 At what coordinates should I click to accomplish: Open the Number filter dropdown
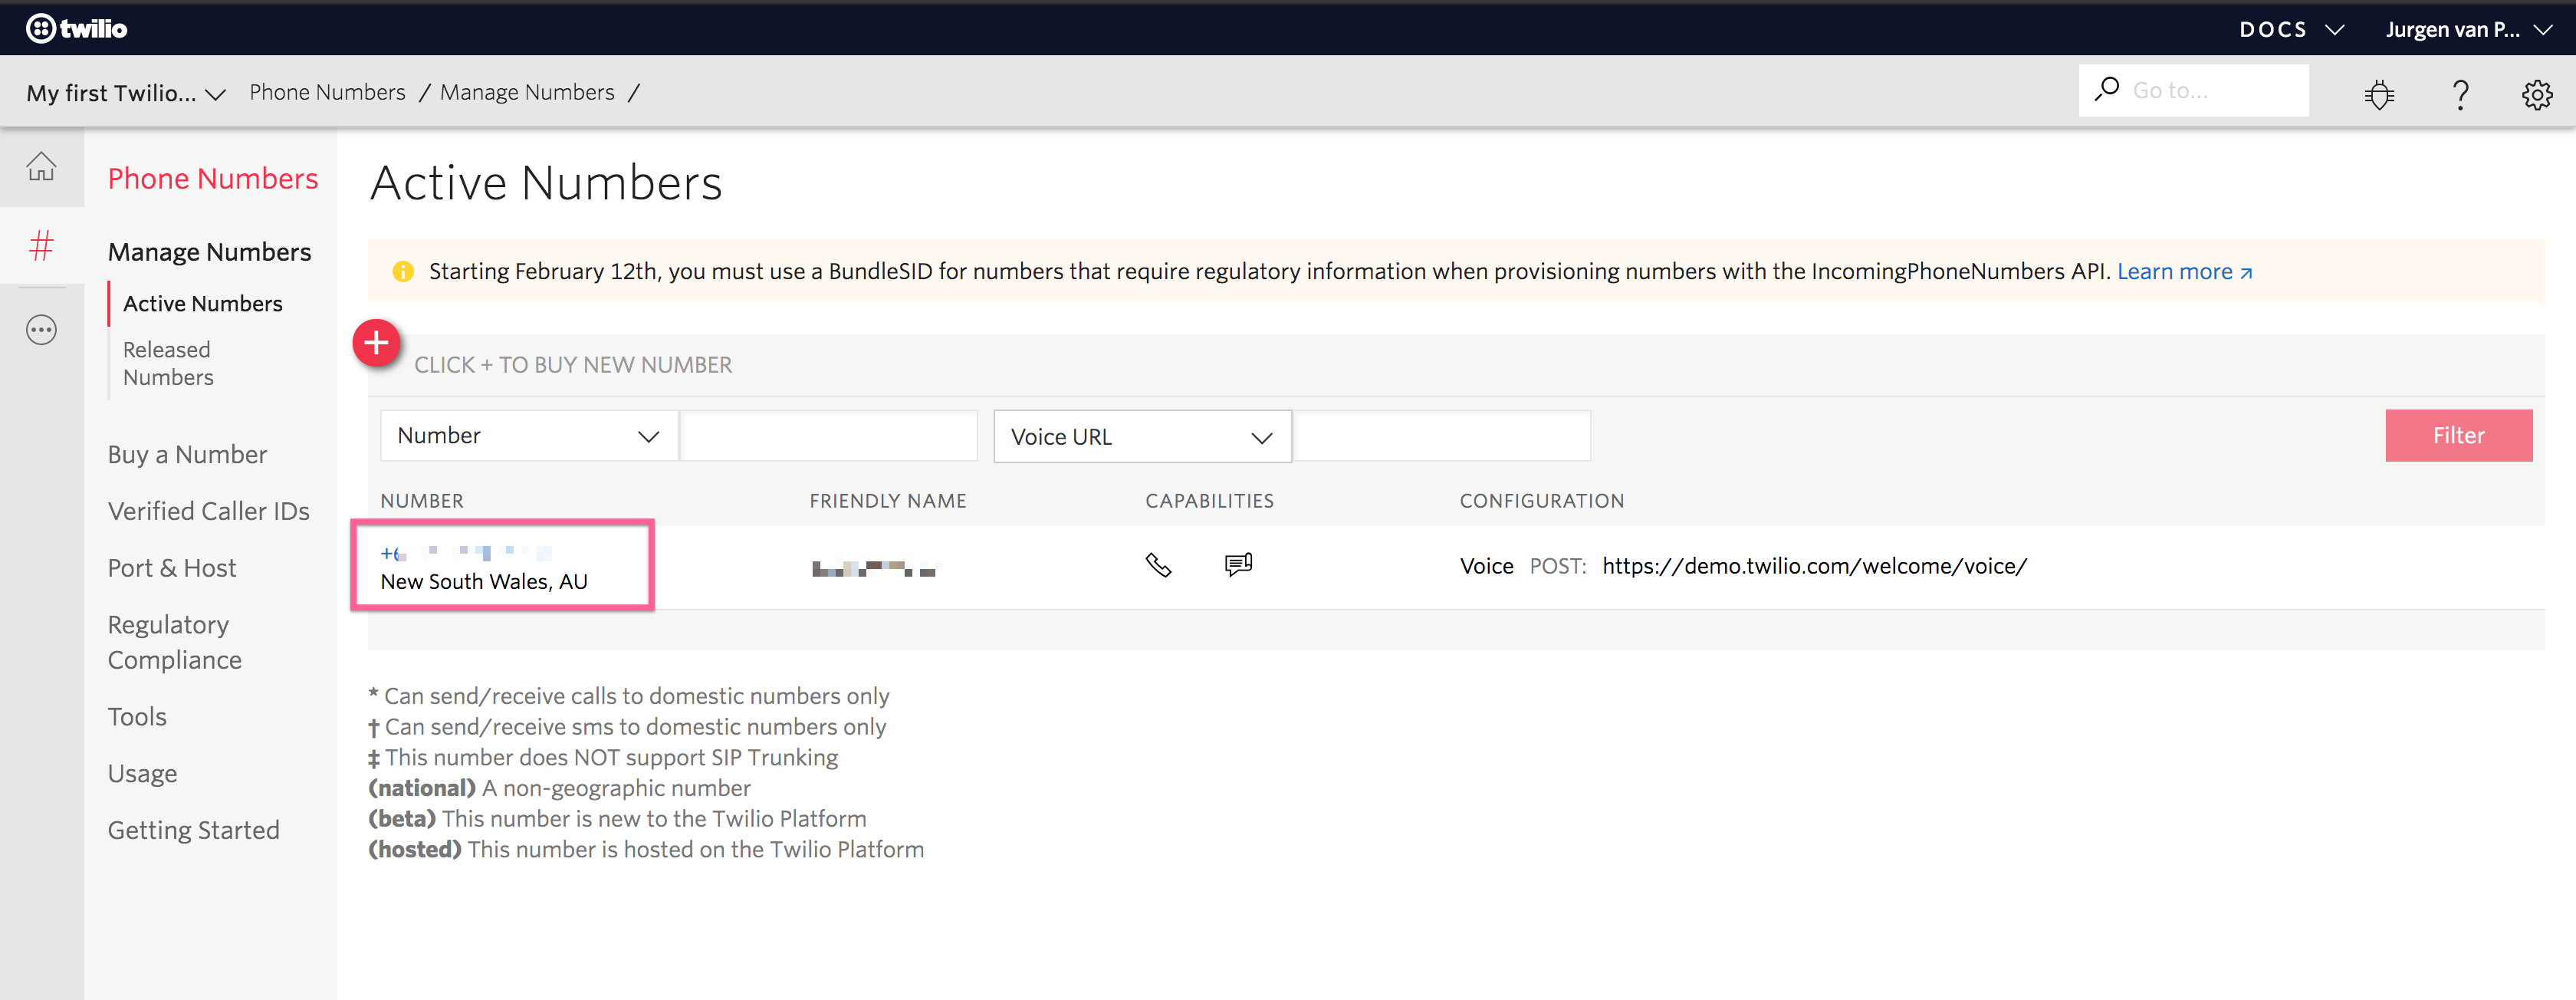529,435
